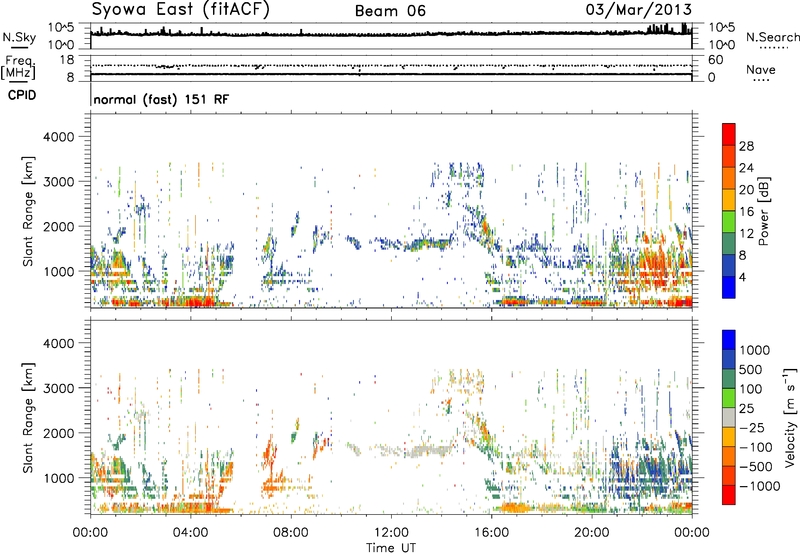Pick Power colorbar segment between 8 and 12
The height and width of the screenshot is (554, 800).
click(x=729, y=244)
